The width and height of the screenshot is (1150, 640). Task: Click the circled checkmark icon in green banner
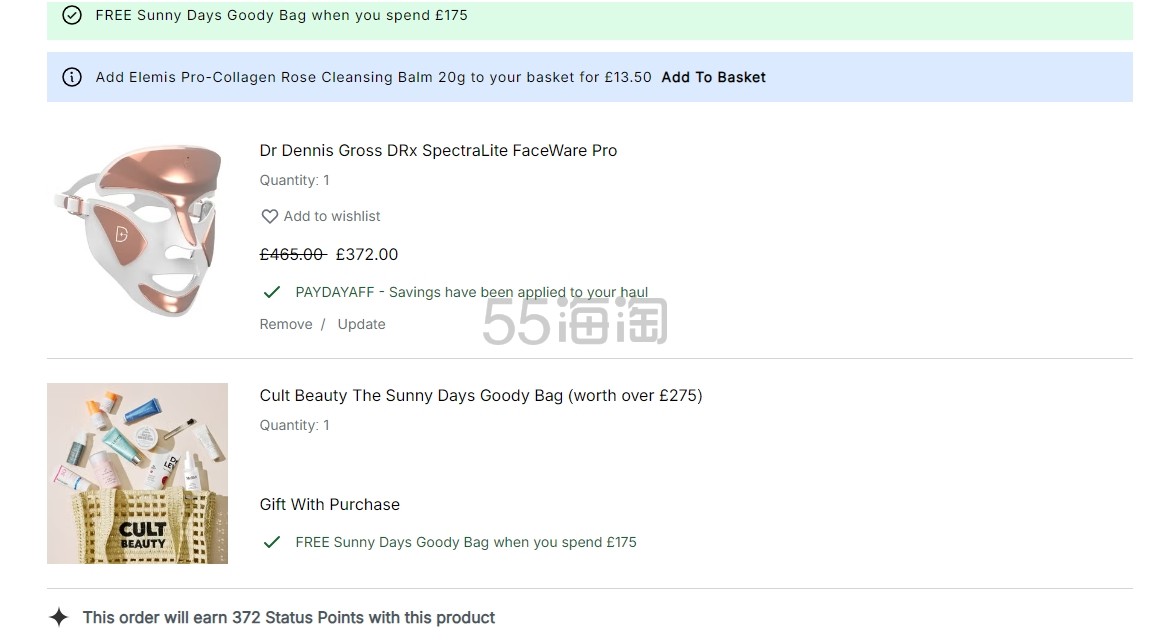coord(72,15)
